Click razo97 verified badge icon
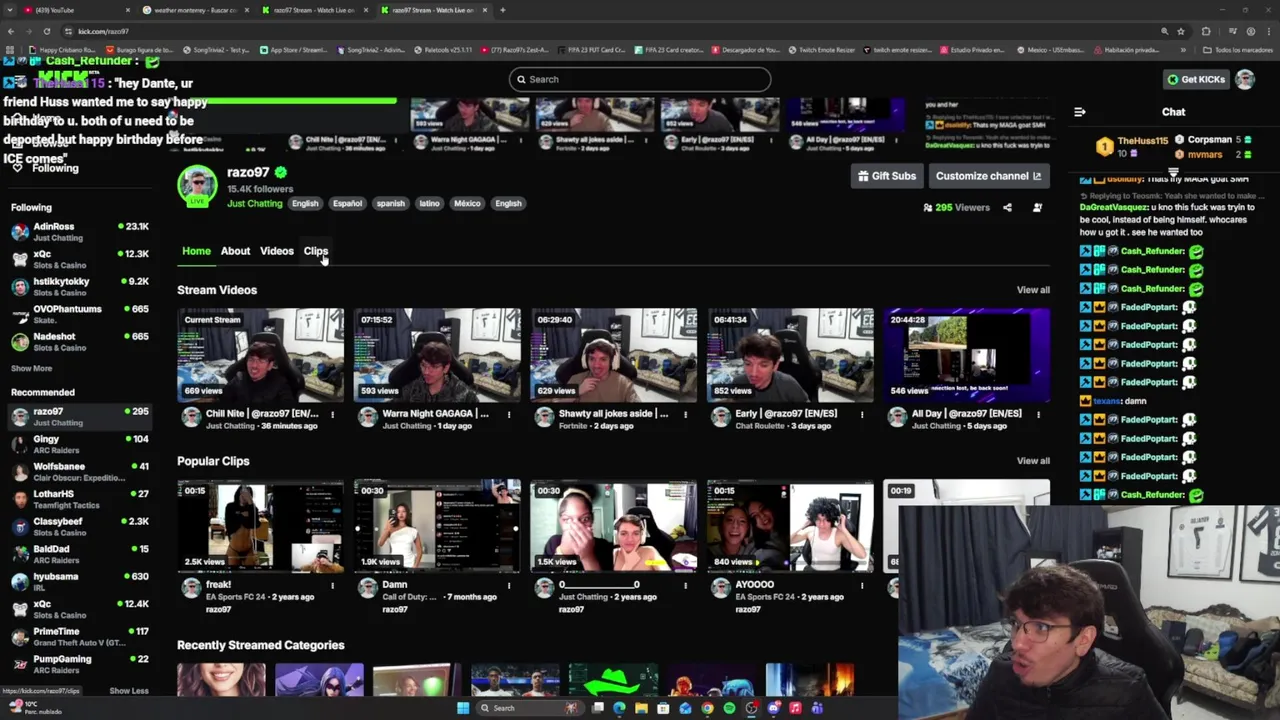This screenshot has height=720, width=1280. pyautogui.click(x=281, y=172)
